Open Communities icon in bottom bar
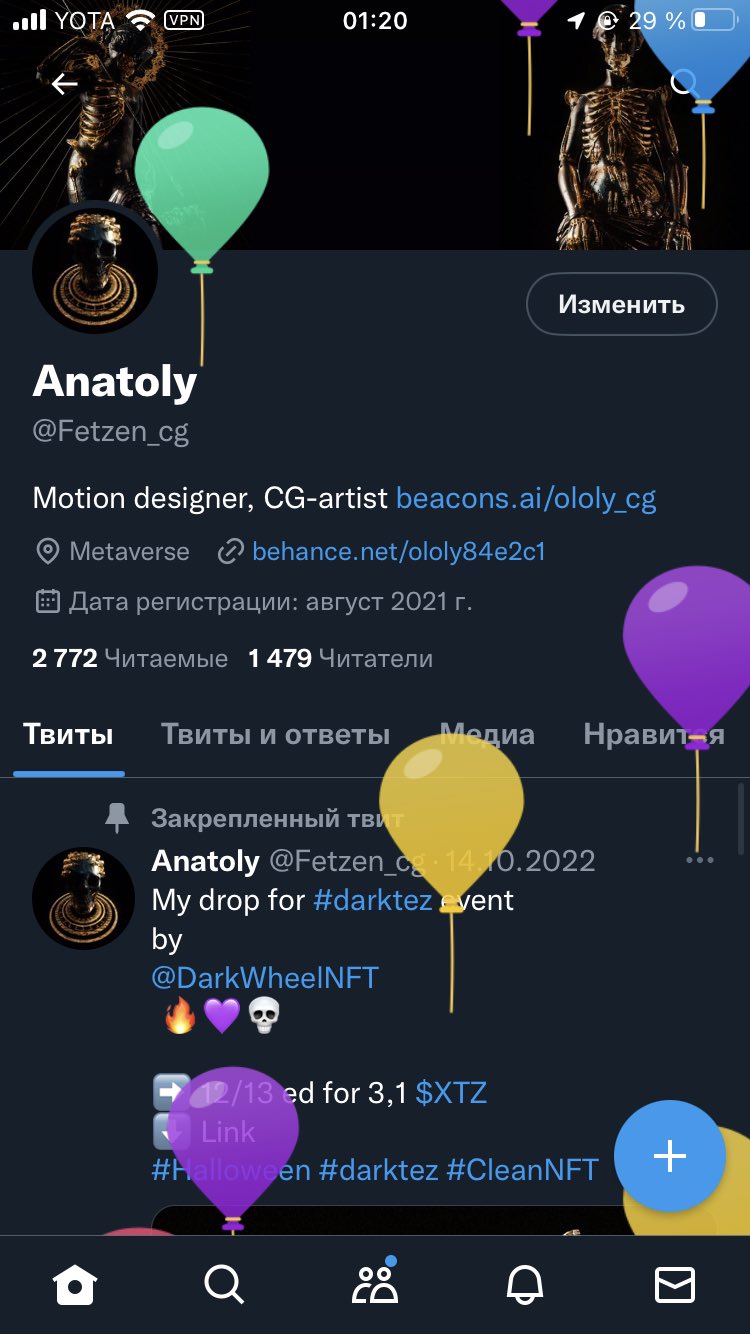750x1334 pixels. click(375, 1283)
